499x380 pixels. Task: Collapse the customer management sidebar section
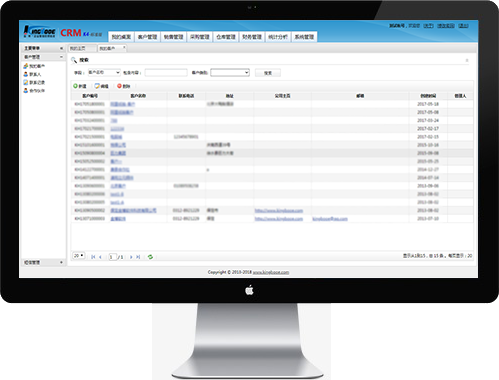tap(61, 57)
